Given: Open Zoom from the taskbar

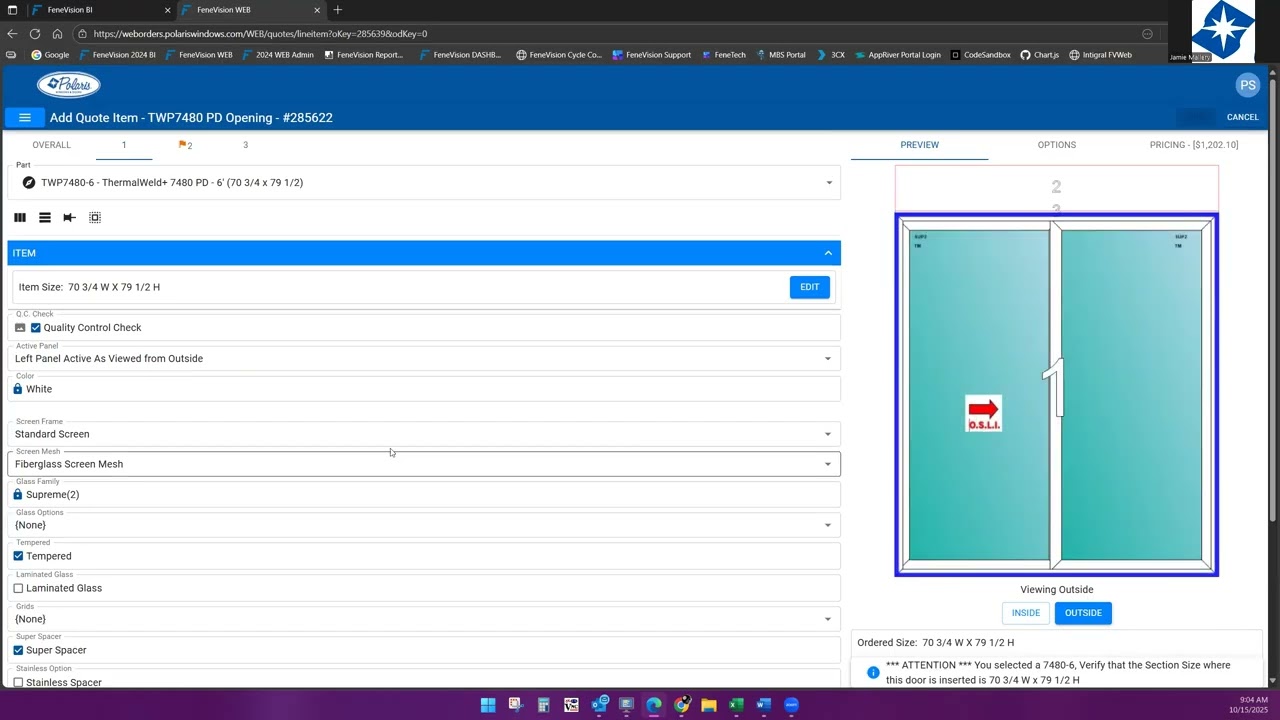Looking at the screenshot, I should (x=791, y=705).
